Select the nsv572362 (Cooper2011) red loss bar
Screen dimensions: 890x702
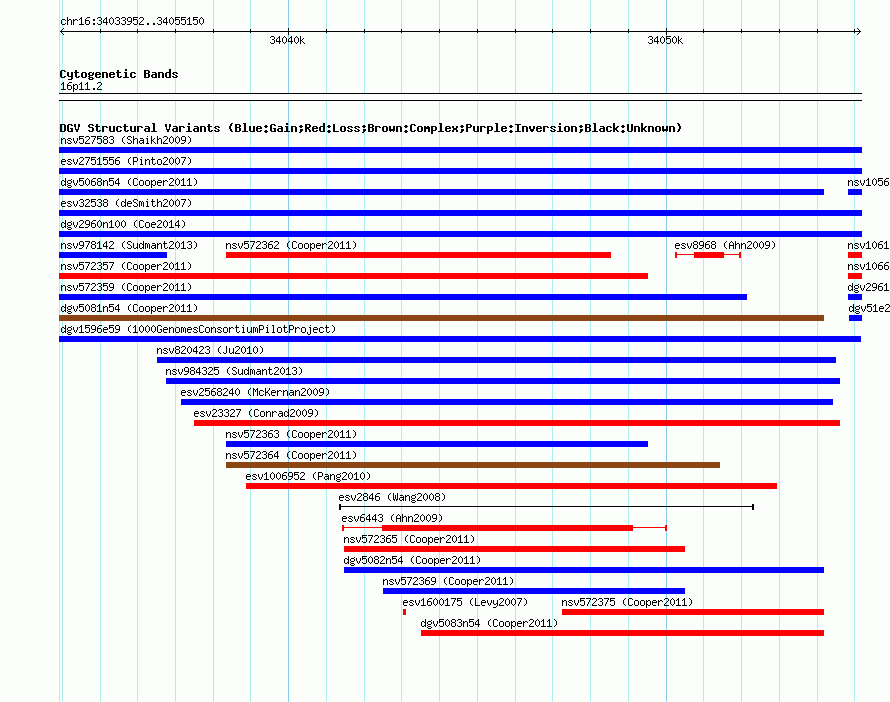[418, 255]
